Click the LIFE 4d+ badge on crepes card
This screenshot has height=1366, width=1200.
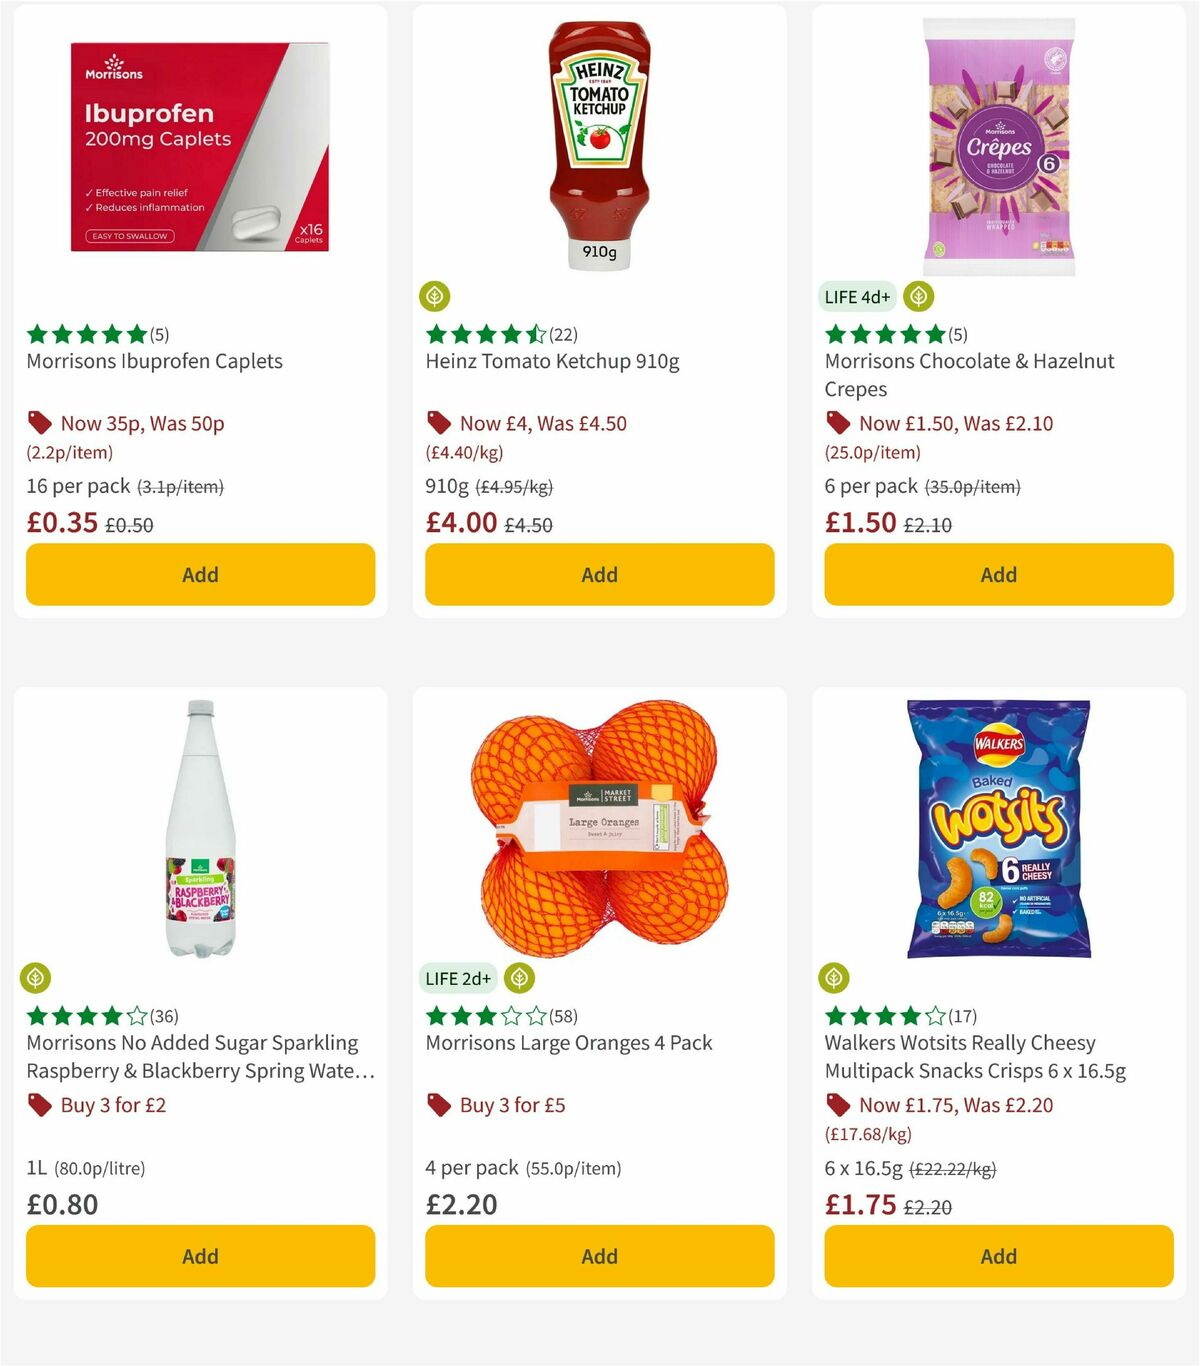tap(857, 297)
